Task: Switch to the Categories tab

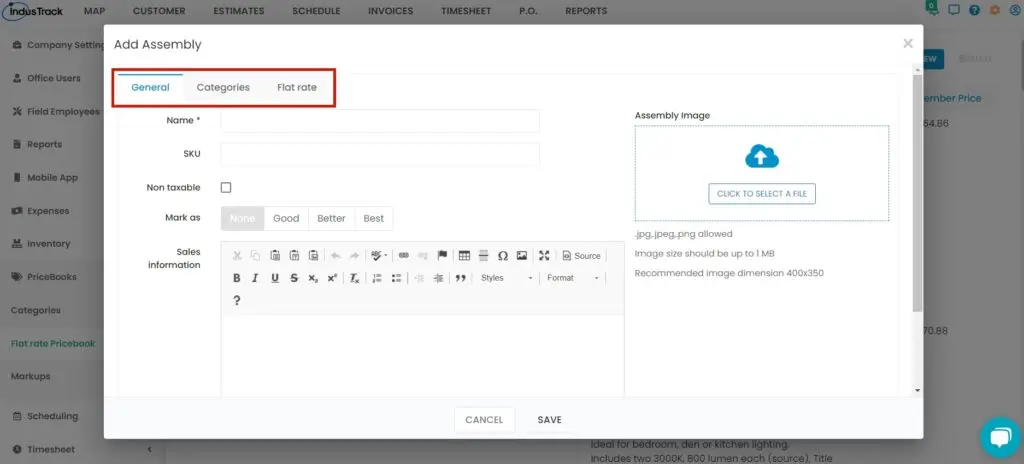Action: click(x=223, y=87)
